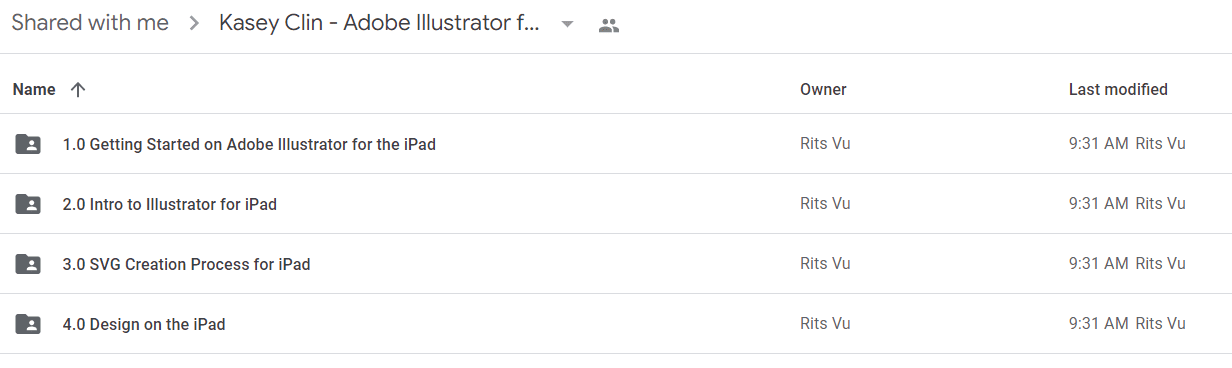This screenshot has height=368, width=1232.
Task: Click owner Rits Vu in the 3.0 SVG row
Action: point(825,264)
